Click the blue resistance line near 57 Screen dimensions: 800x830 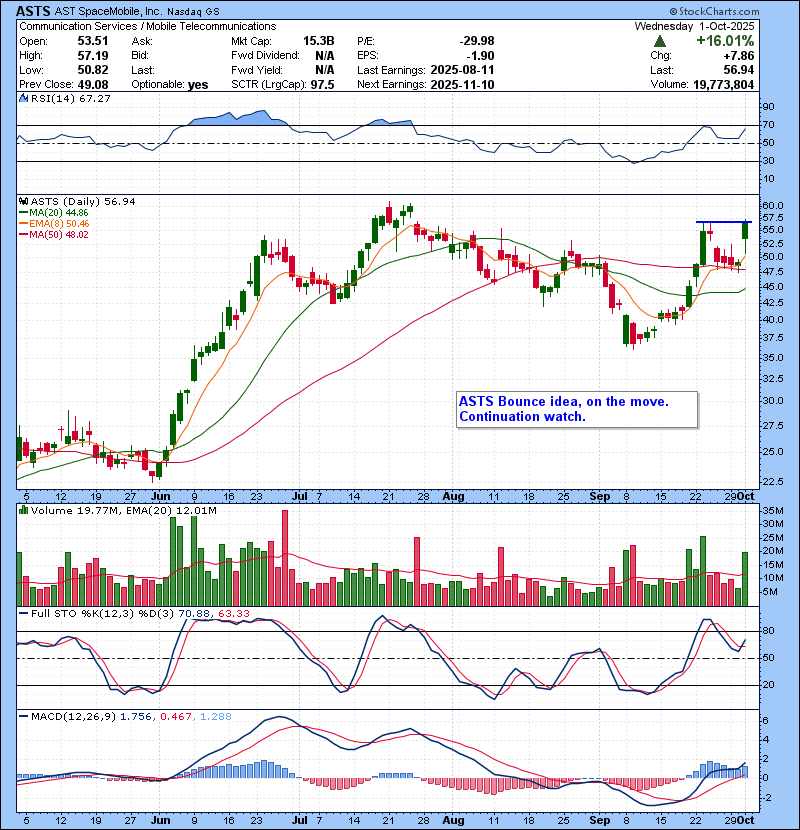(x=723, y=222)
